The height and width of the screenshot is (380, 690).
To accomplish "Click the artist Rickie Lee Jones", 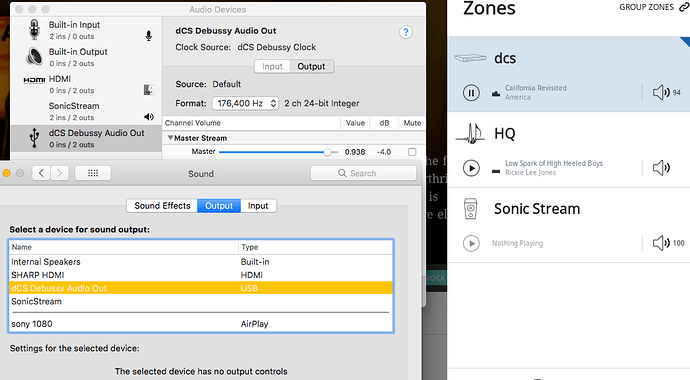I will (530, 172).
